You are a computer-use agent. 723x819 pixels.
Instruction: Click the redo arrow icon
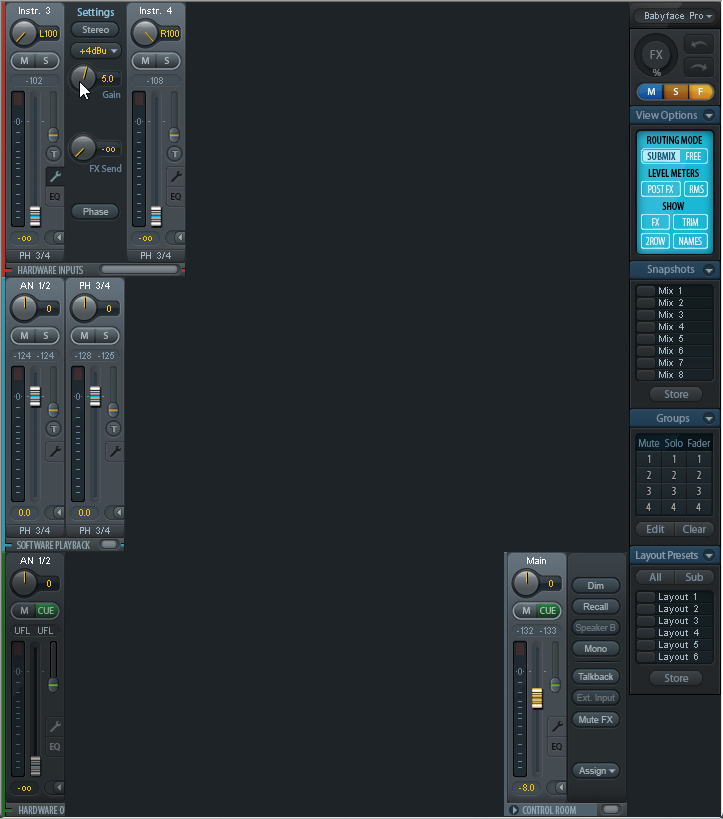pos(698,67)
